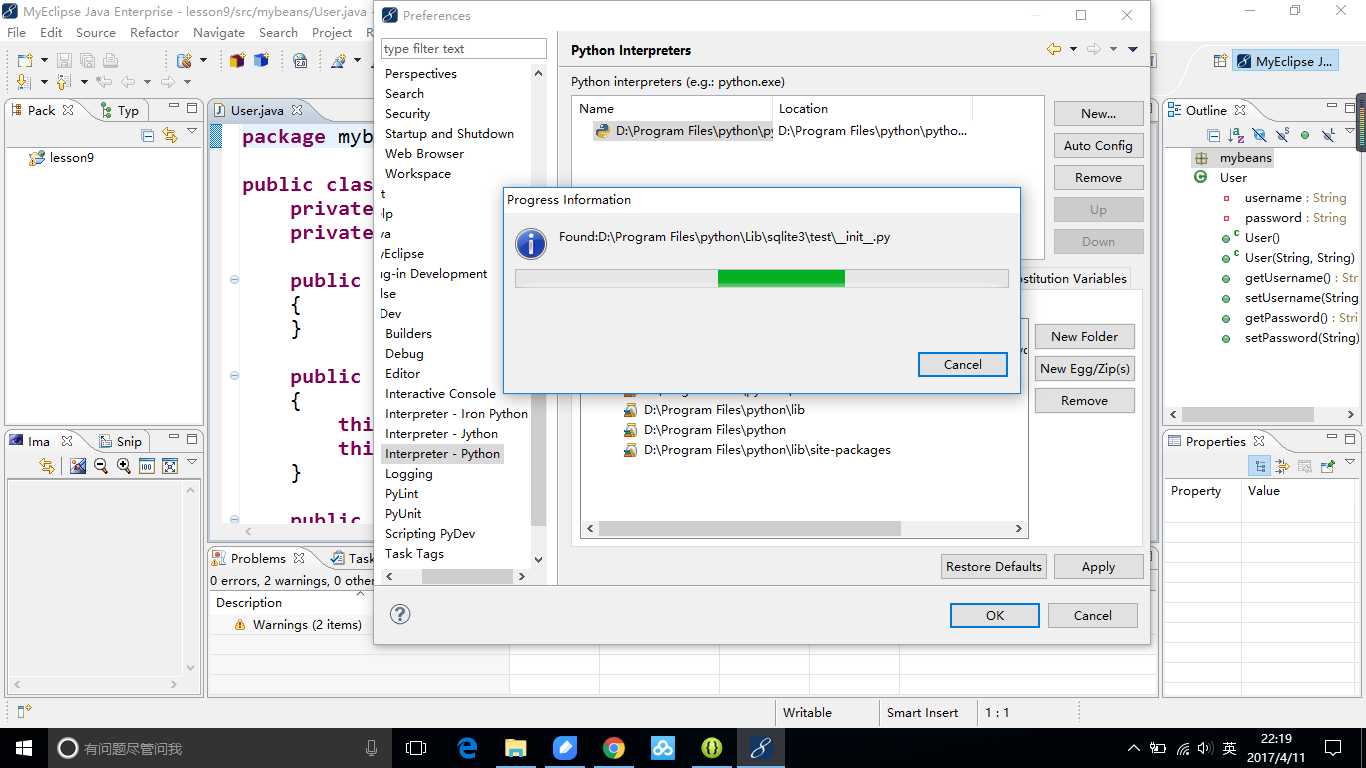Viewport: 1366px width, 768px height.
Task: Open the Next Annotation dropdown arrow
Action: (x=44, y=82)
